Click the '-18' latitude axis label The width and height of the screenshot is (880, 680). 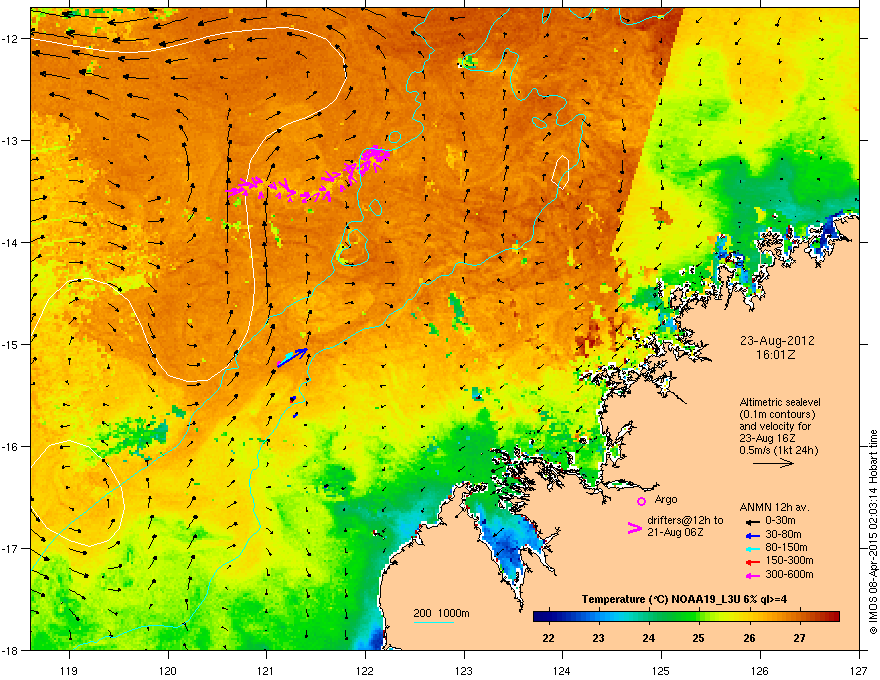pyautogui.click(x=10, y=650)
